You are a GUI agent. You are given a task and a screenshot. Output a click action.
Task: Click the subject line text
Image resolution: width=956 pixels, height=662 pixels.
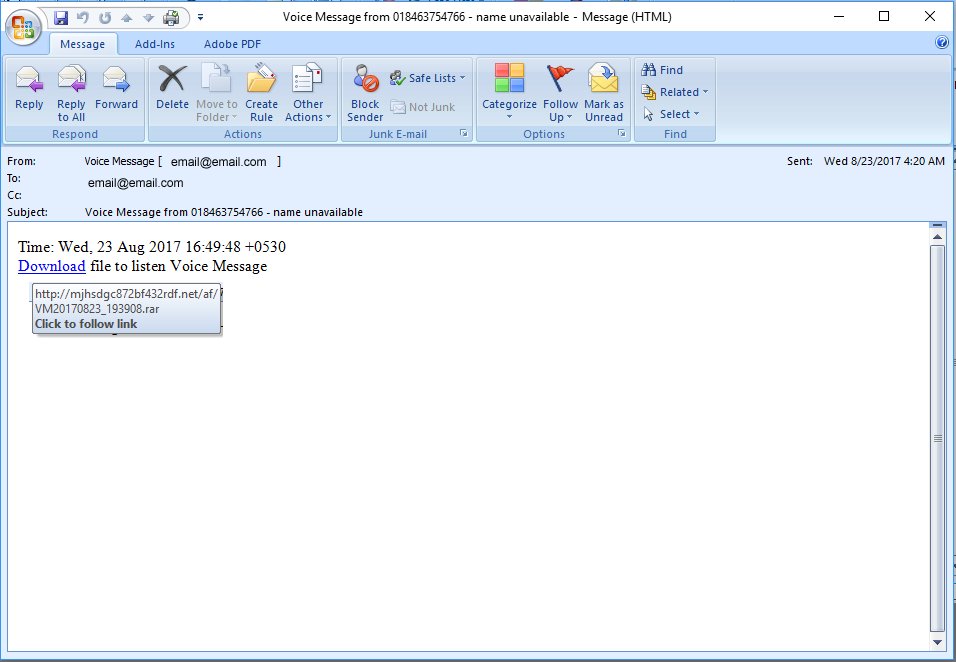224,212
